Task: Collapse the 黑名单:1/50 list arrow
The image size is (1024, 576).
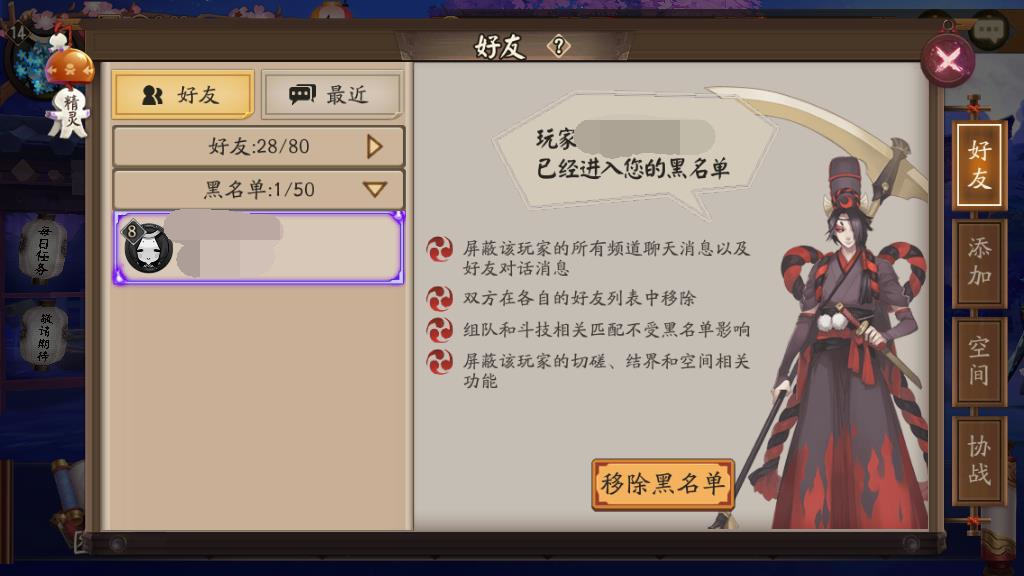Action: point(375,189)
